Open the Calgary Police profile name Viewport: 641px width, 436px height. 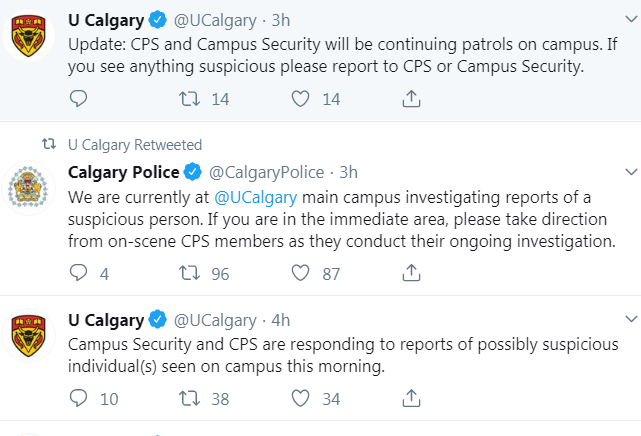click(x=123, y=172)
